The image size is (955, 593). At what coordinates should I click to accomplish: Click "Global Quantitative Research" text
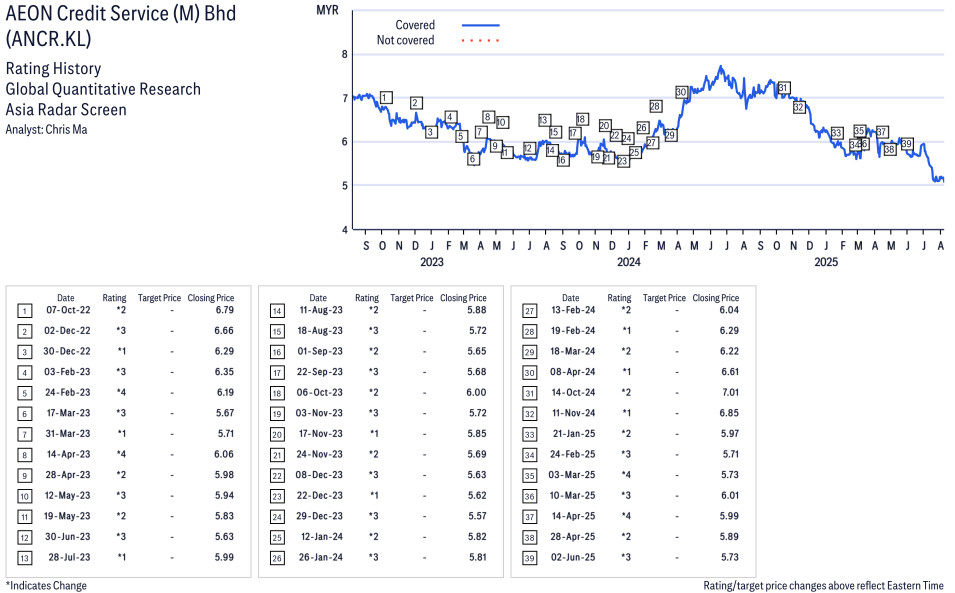click(x=103, y=89)
